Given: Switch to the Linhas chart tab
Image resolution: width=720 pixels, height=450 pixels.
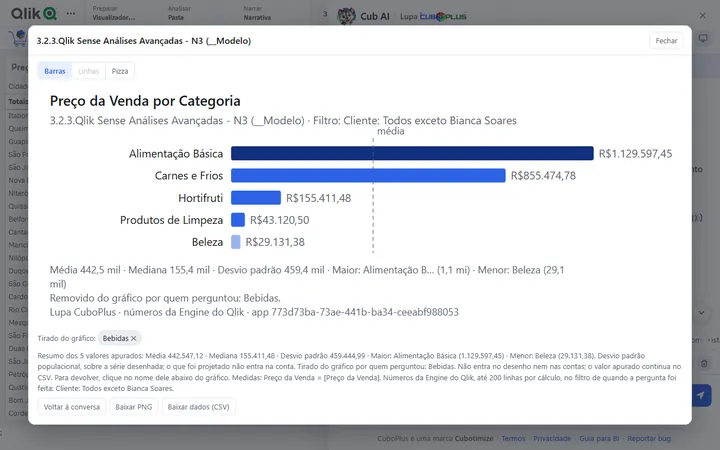Looking at the screenshot, I should click(x=88, y=71).
